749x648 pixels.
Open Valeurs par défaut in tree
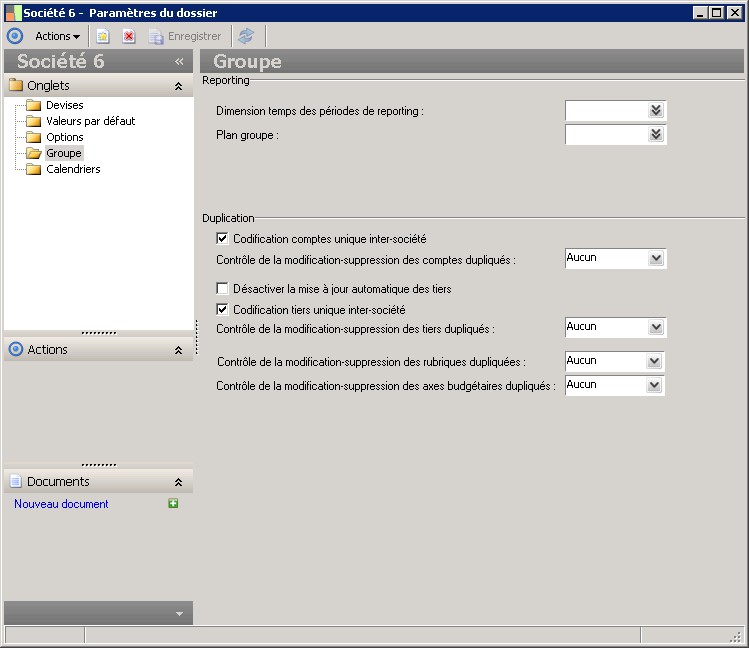pos(90,121)
